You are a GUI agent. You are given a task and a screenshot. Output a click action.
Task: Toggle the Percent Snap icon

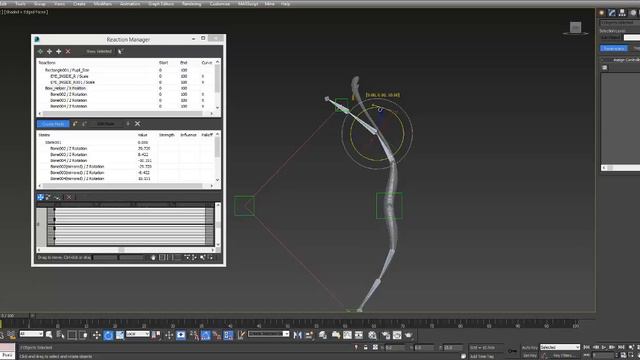tap(217, 335)
